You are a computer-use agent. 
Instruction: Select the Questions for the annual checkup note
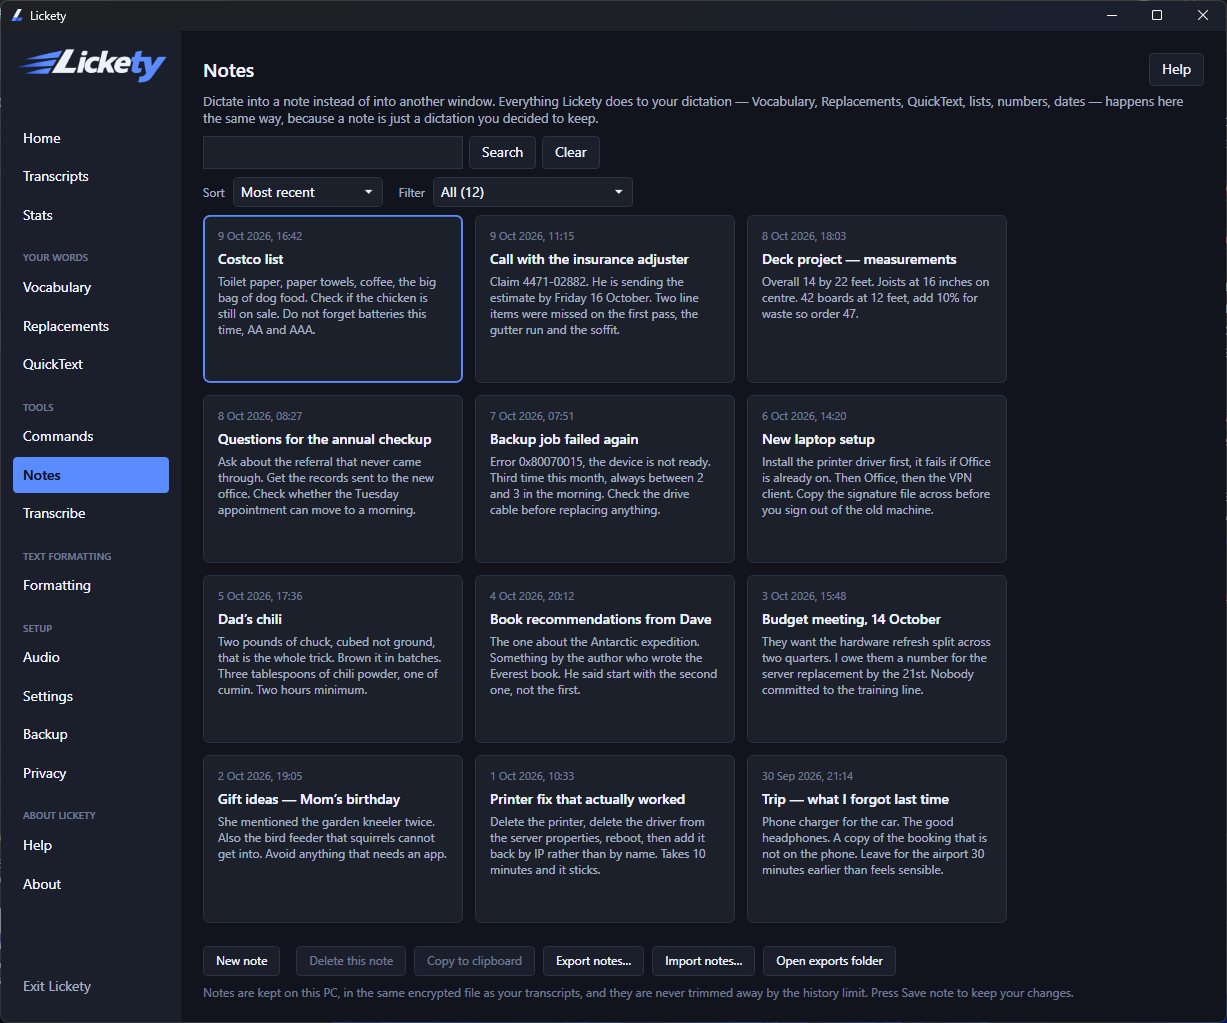[x=333, y=479]
